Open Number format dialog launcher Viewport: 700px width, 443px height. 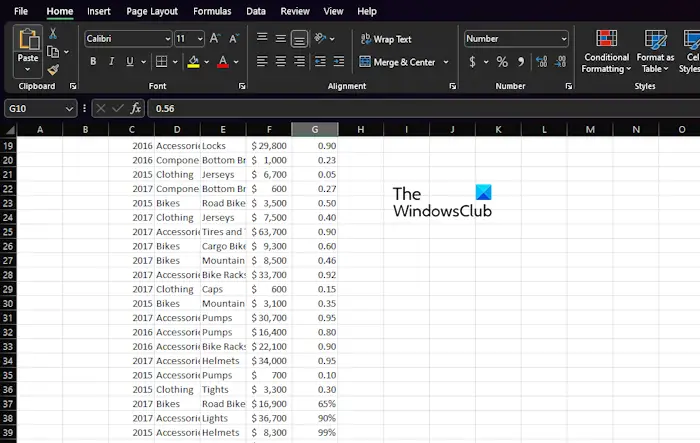[x=569, y=86]
